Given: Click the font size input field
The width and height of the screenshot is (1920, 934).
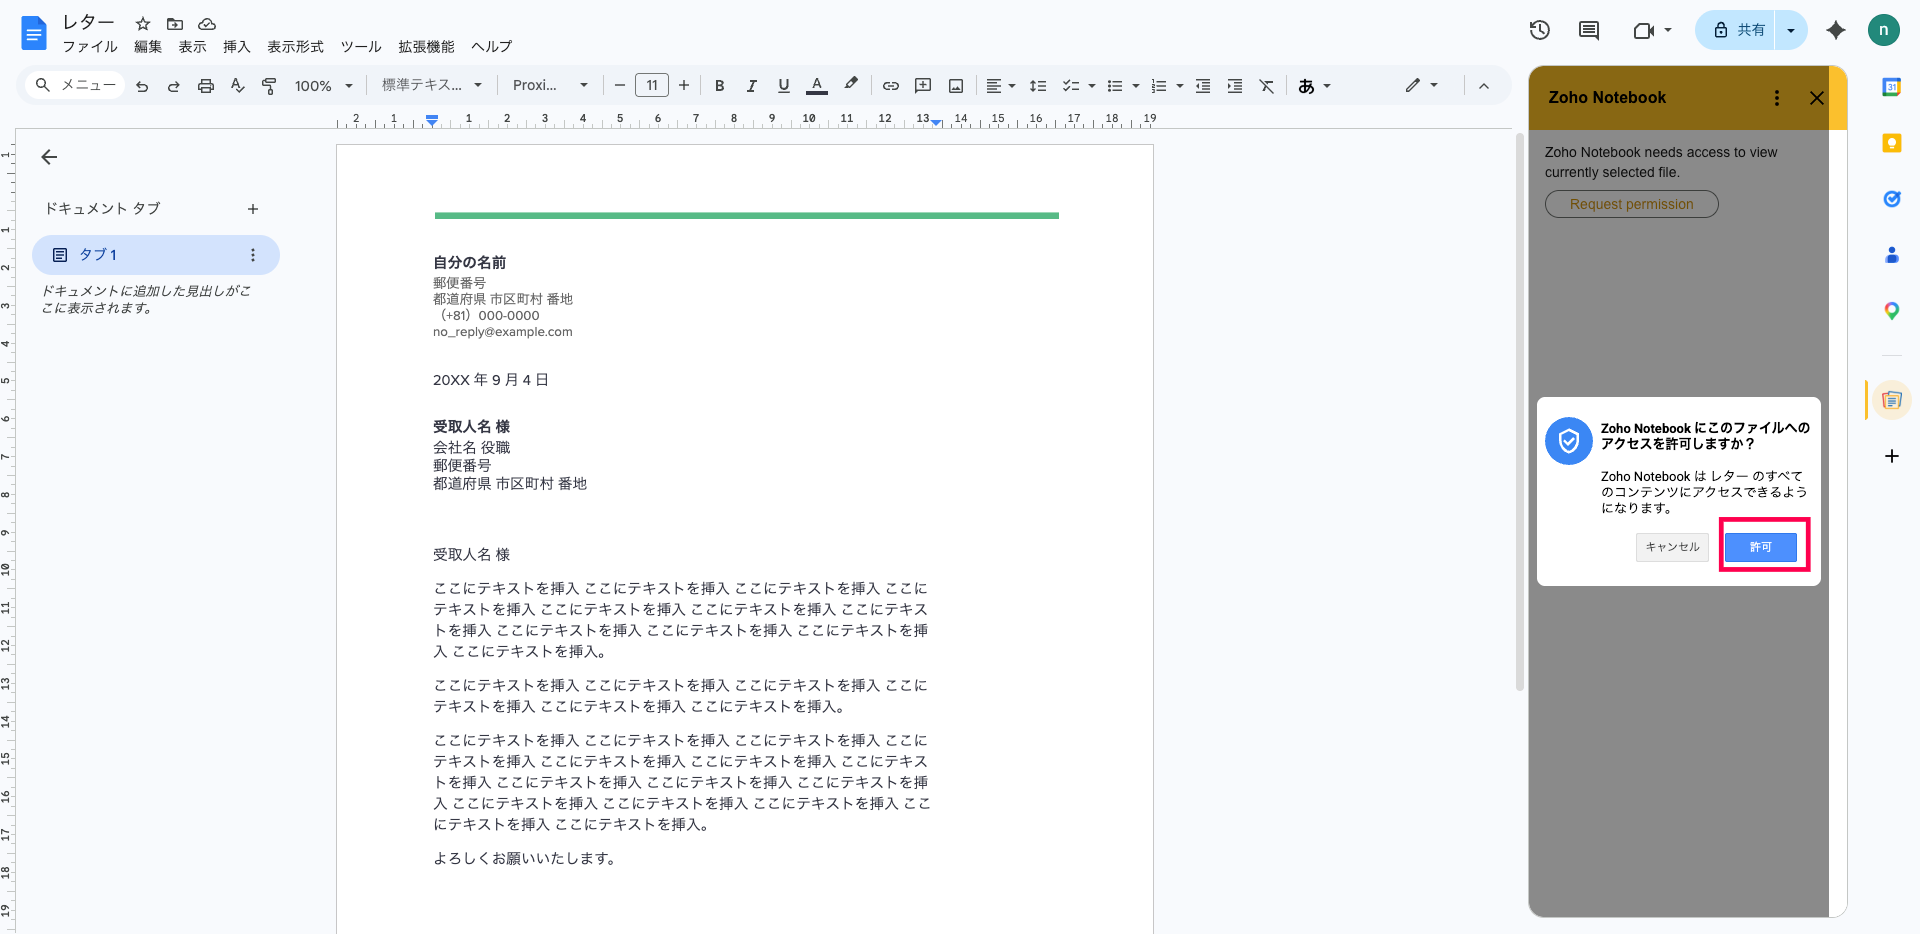Looking at the screenshot, I should point(652,86).
